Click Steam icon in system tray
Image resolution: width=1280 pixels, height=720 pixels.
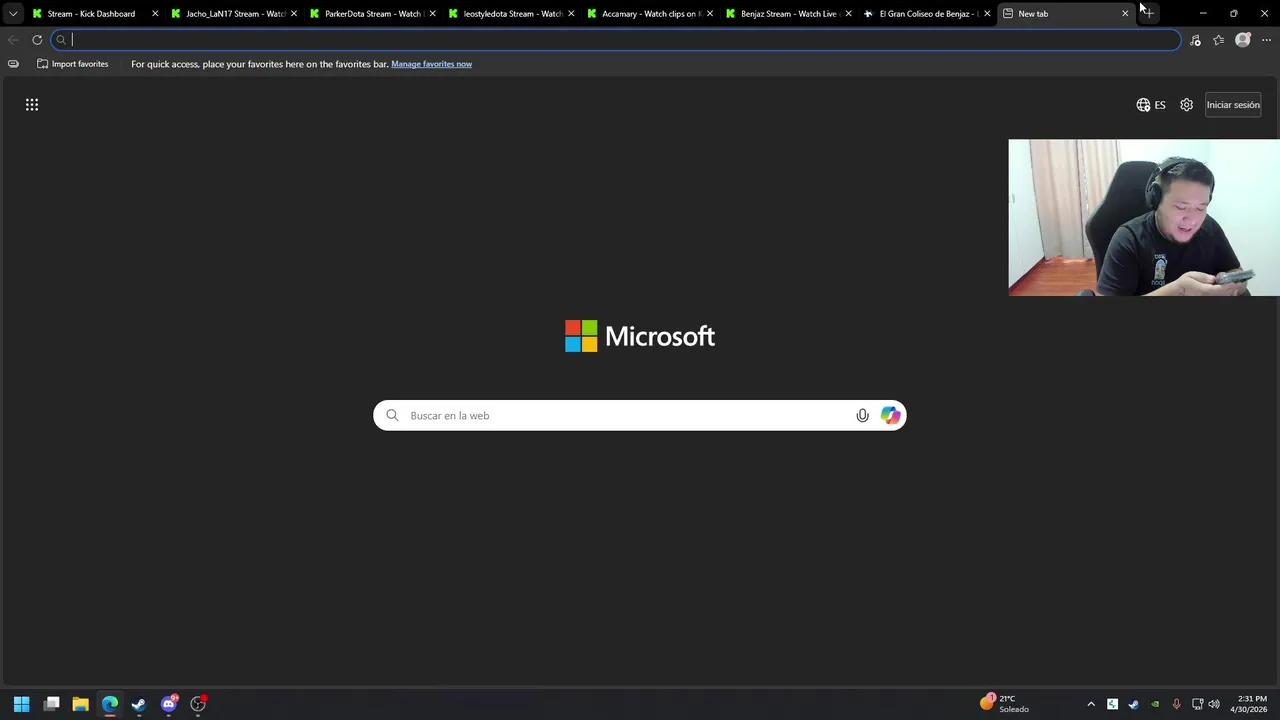pos(1133,704)
